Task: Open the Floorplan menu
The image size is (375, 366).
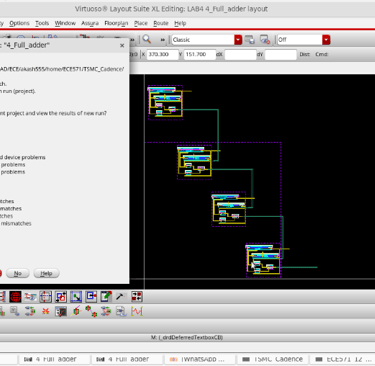Action: pyautogui.click(x=116, y=23)
